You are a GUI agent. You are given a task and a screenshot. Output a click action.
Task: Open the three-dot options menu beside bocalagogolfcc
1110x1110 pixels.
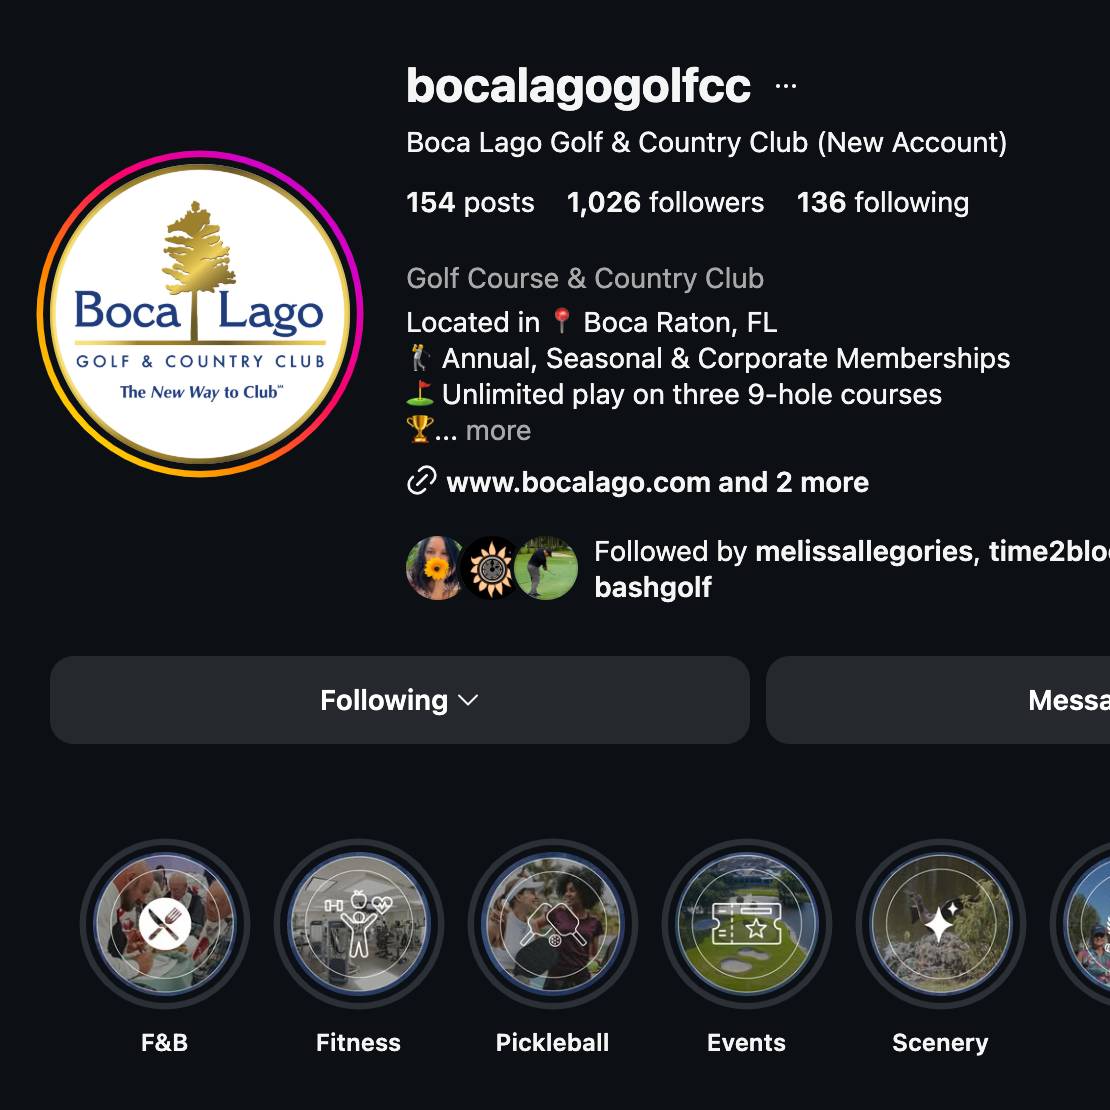786,86
